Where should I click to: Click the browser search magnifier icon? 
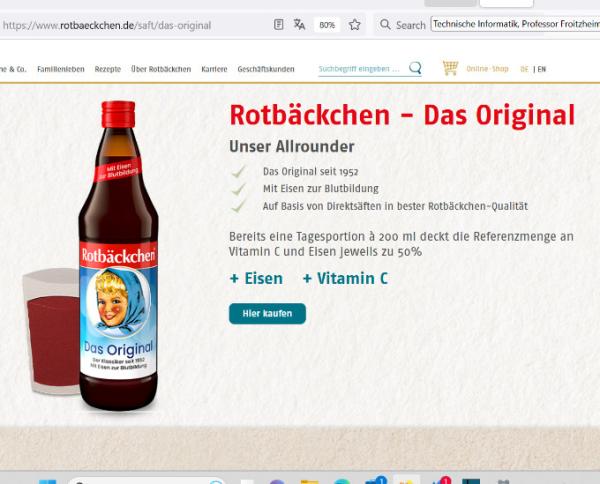click(385, 25)
